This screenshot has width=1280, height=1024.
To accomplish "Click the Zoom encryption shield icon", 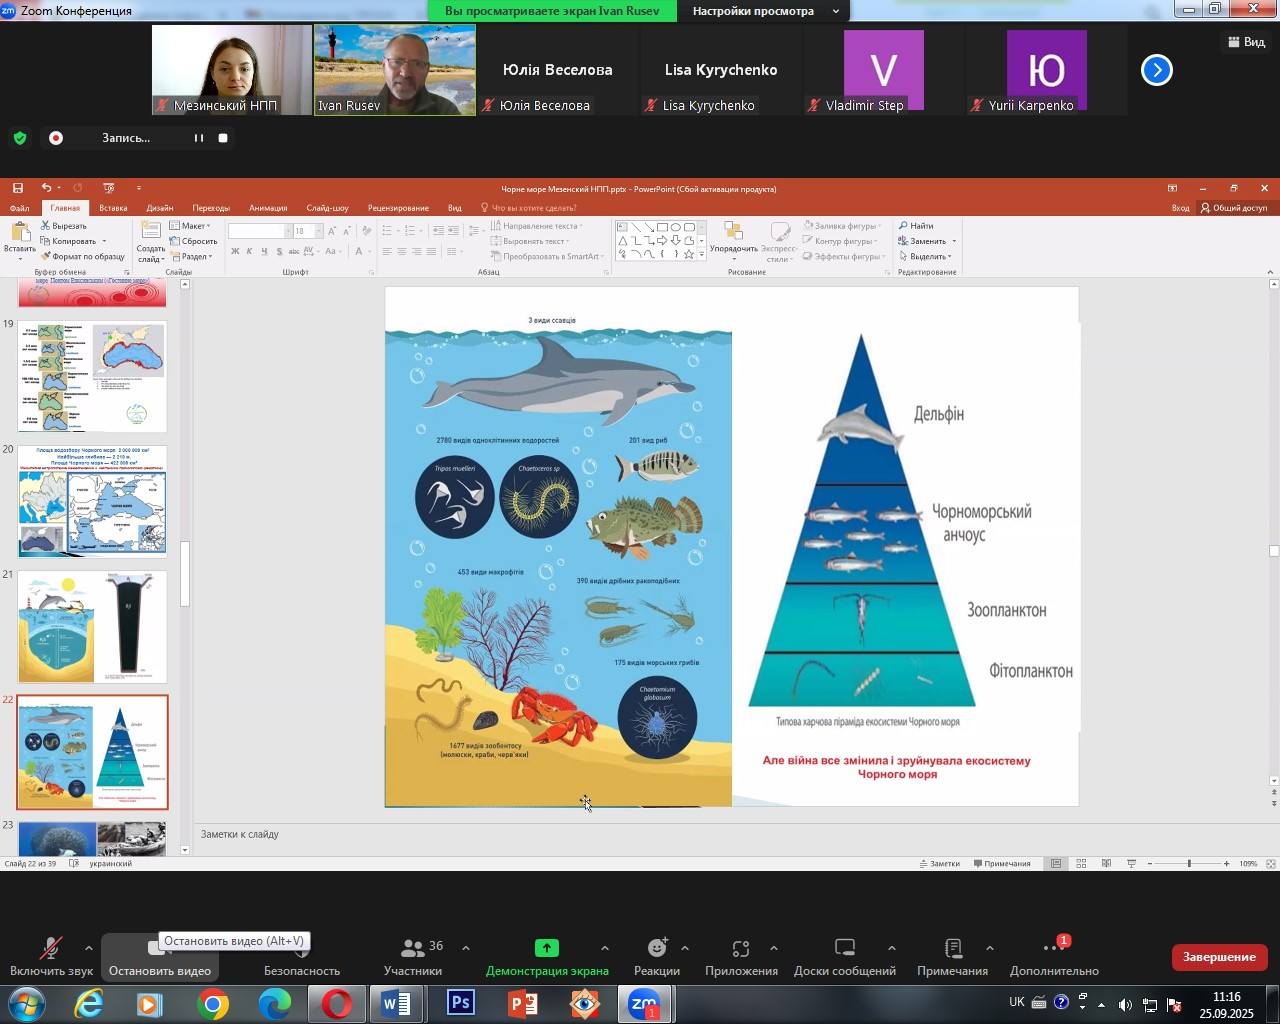I will click(20, 138).
